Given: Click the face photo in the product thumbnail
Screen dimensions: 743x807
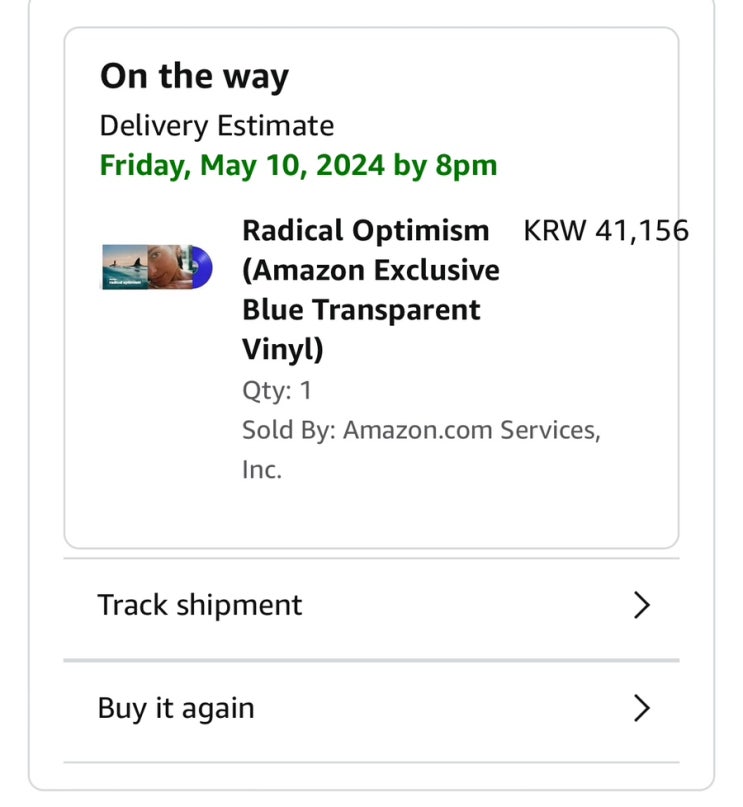Looking at the screenshot, I should pos(162,267).
